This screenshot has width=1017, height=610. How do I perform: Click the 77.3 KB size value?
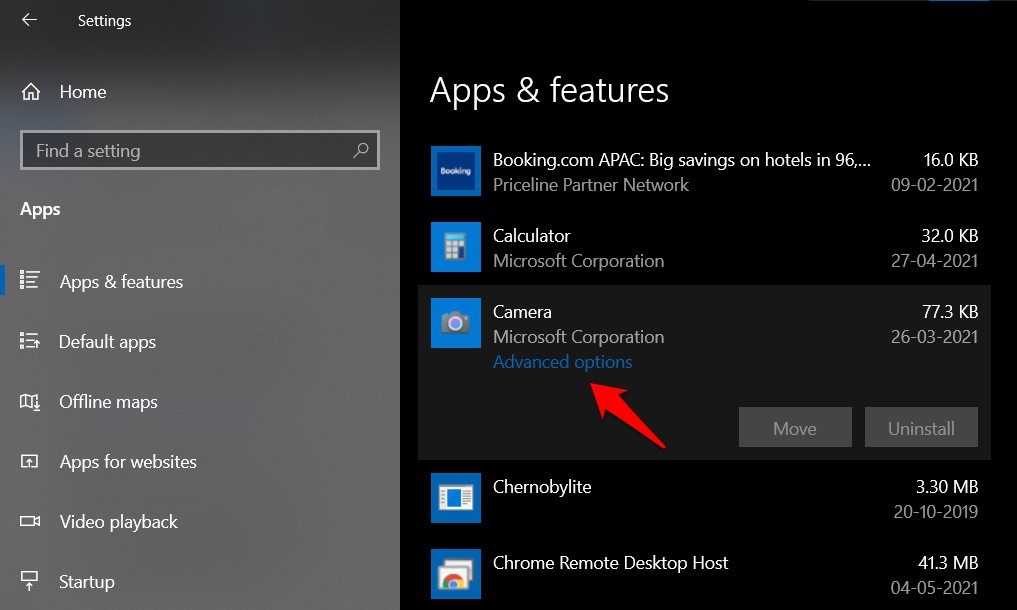[950, 311]
